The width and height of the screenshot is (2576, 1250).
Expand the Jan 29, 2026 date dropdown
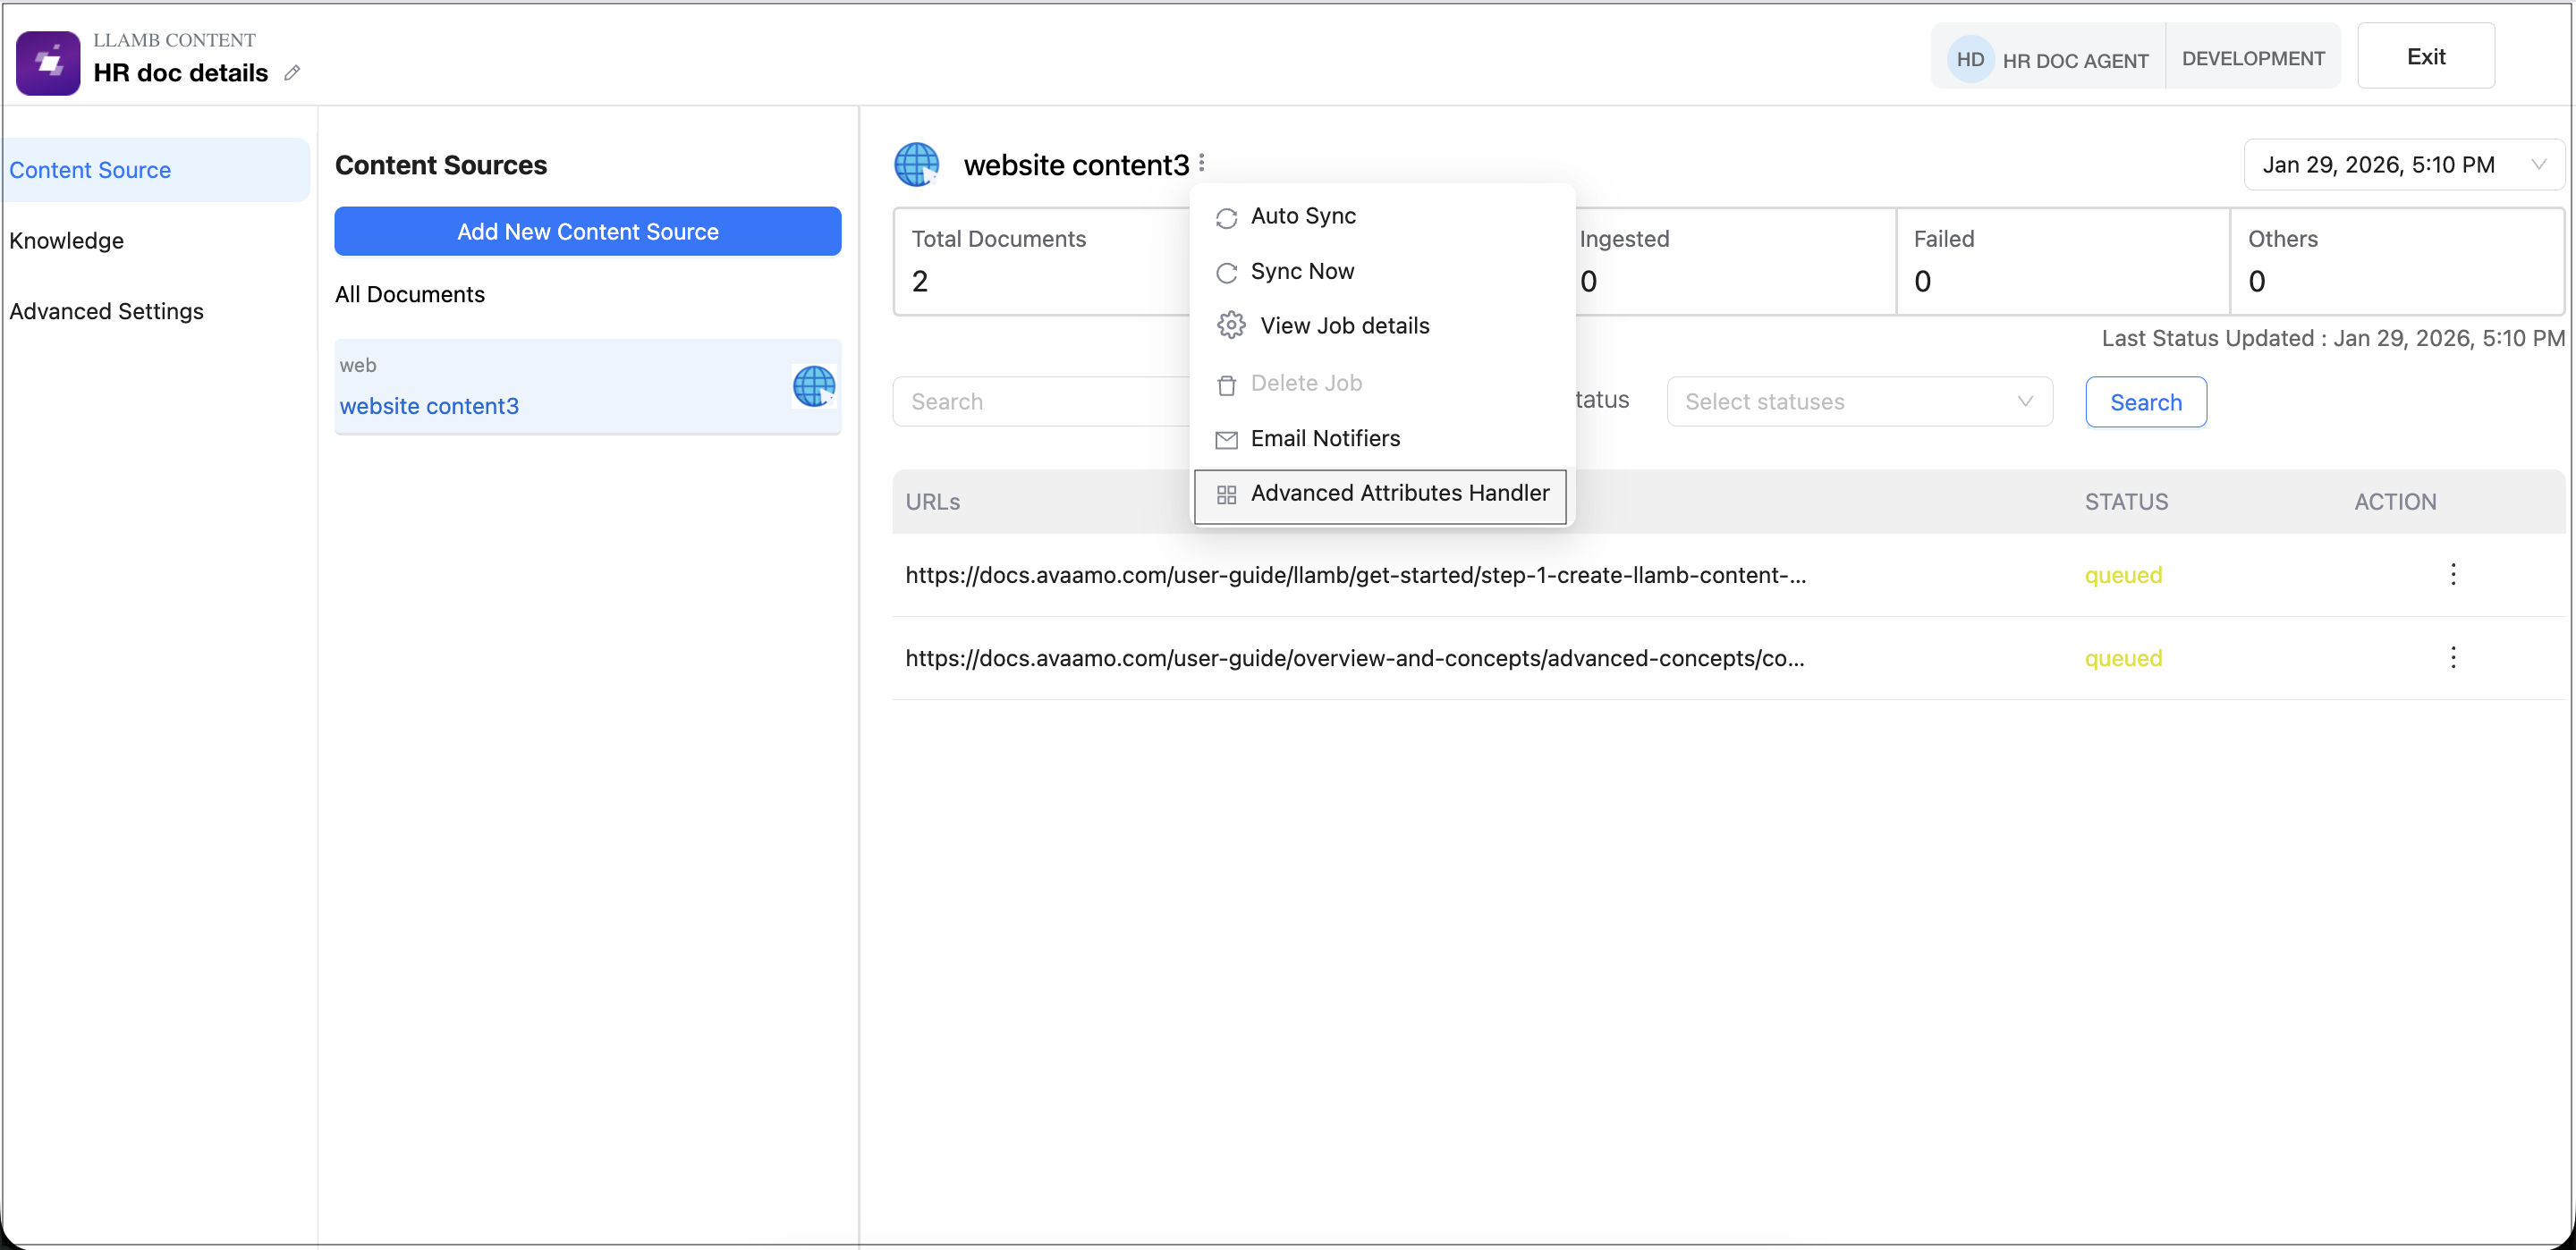(x=2402, y=165)
